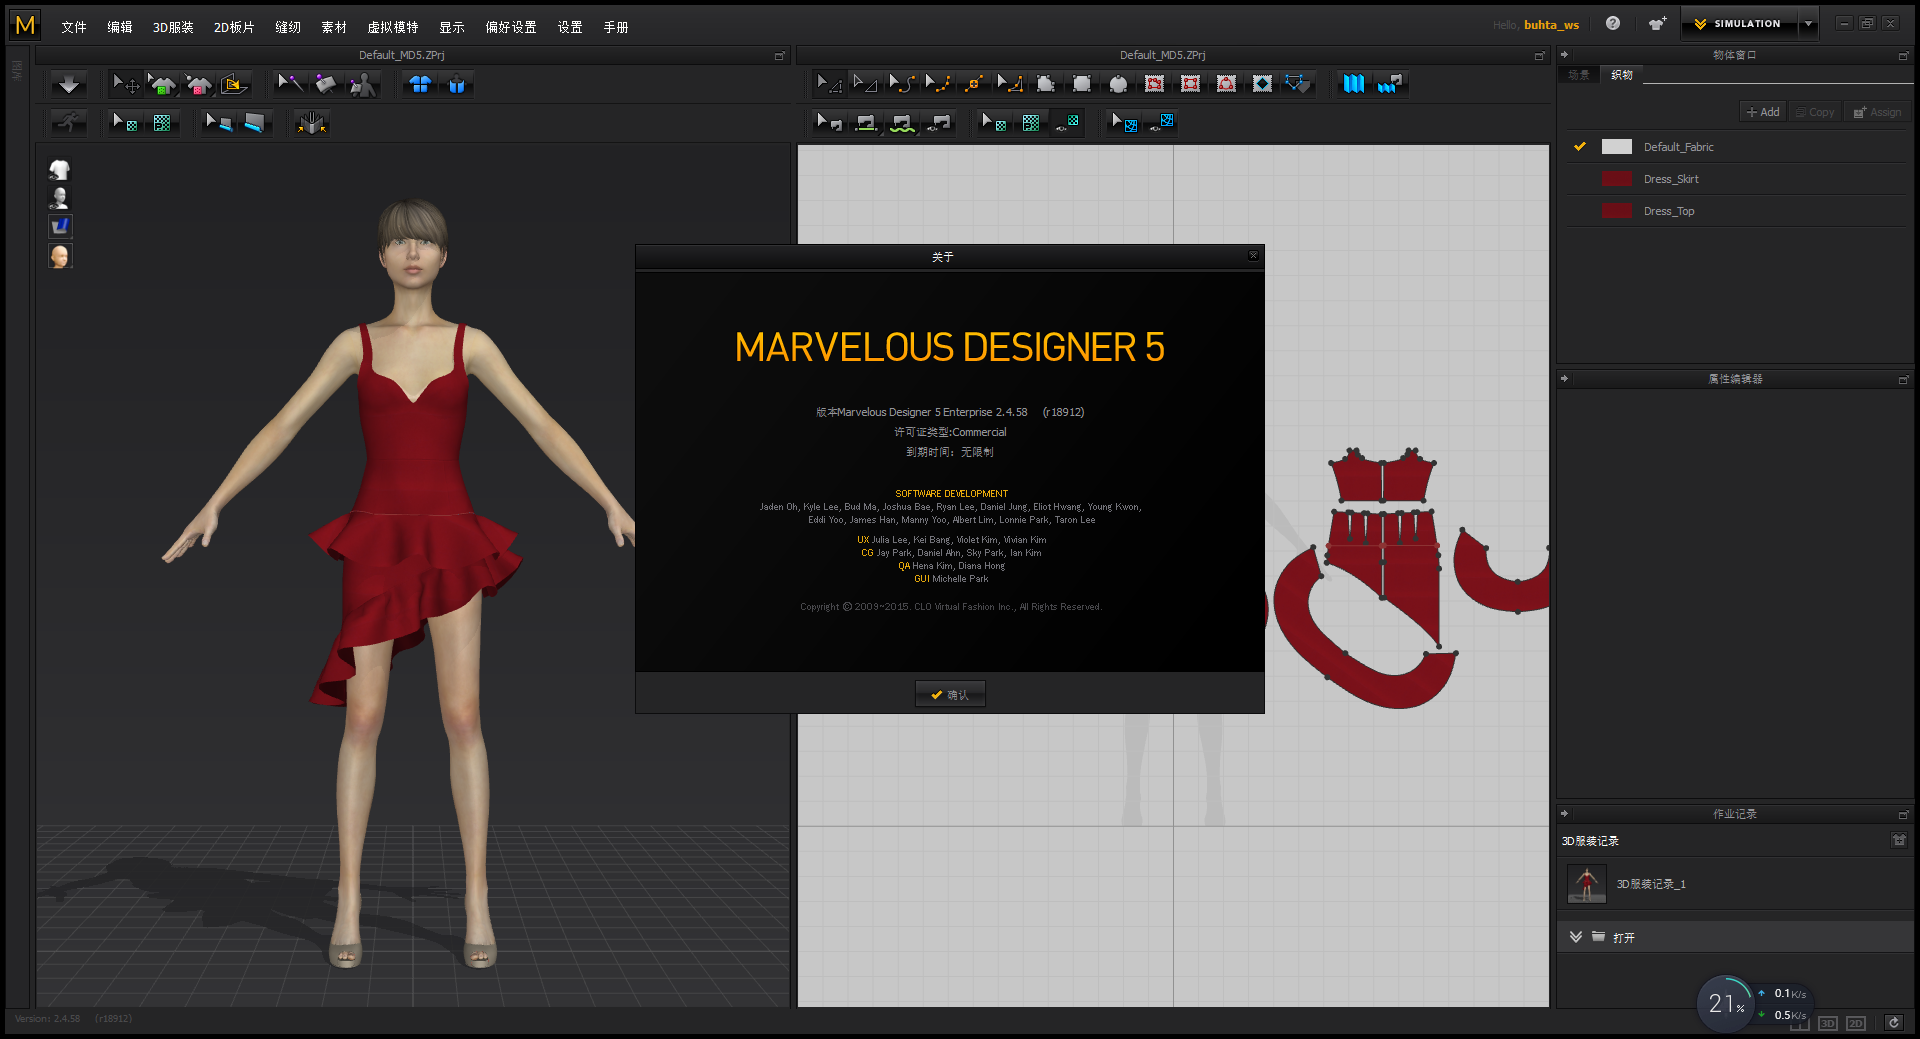
Task: Select the Edit Curvature tool
Action: tap(902, 85)
